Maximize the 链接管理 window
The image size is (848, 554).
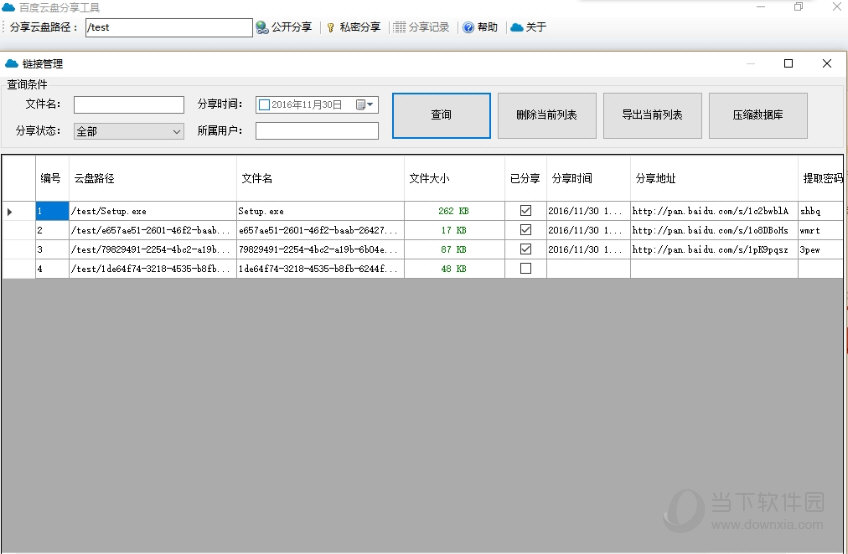coord(789,63)
